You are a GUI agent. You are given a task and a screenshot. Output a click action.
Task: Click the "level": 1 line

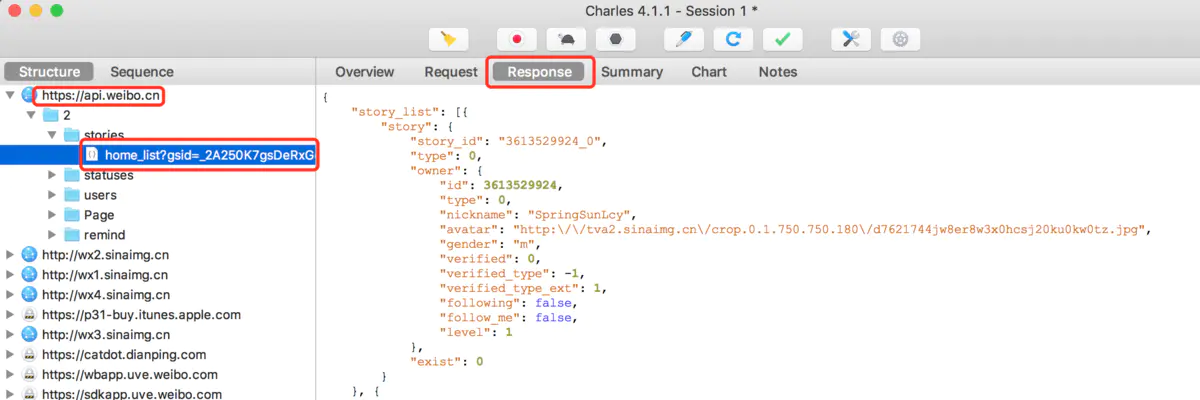[x=476, y=330]
